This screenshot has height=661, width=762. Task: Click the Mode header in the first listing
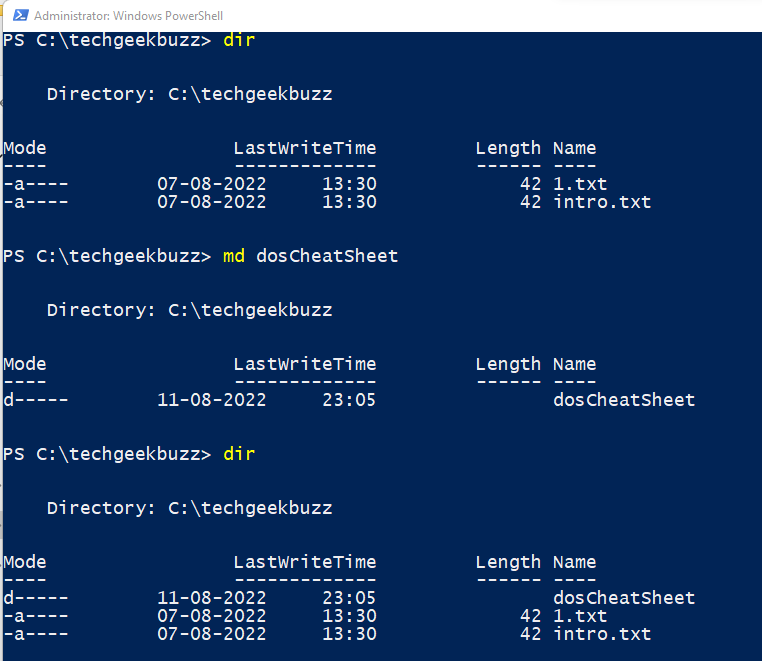click(x=25, y=148)
